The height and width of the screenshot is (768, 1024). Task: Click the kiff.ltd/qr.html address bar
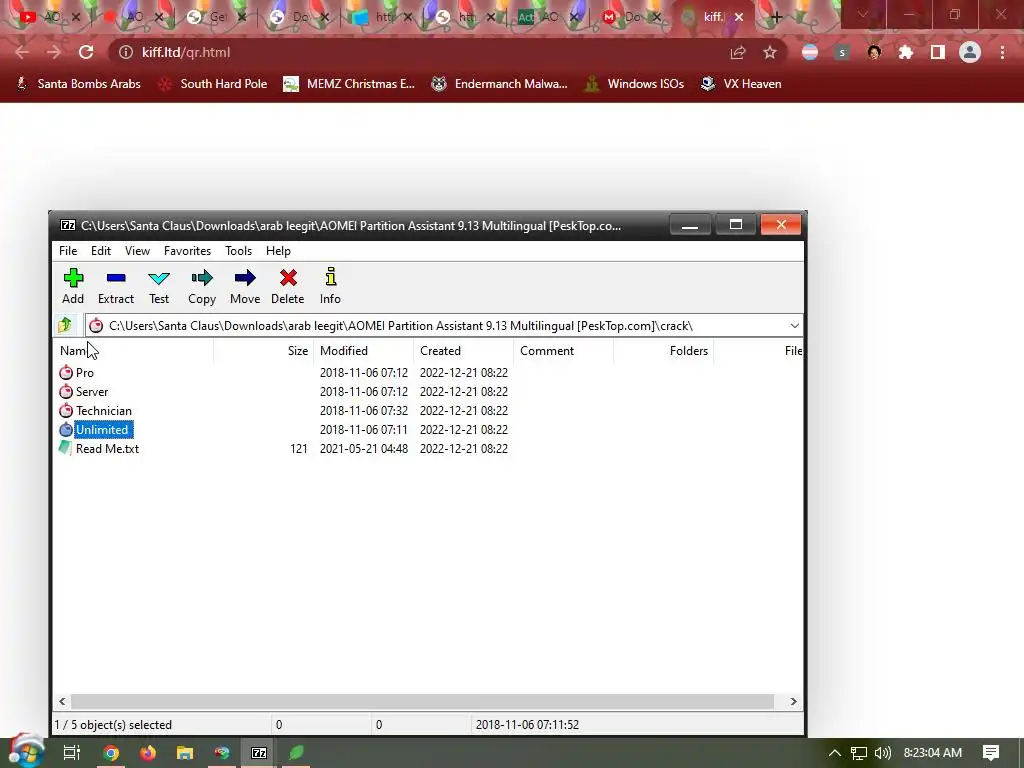(418, 52)
